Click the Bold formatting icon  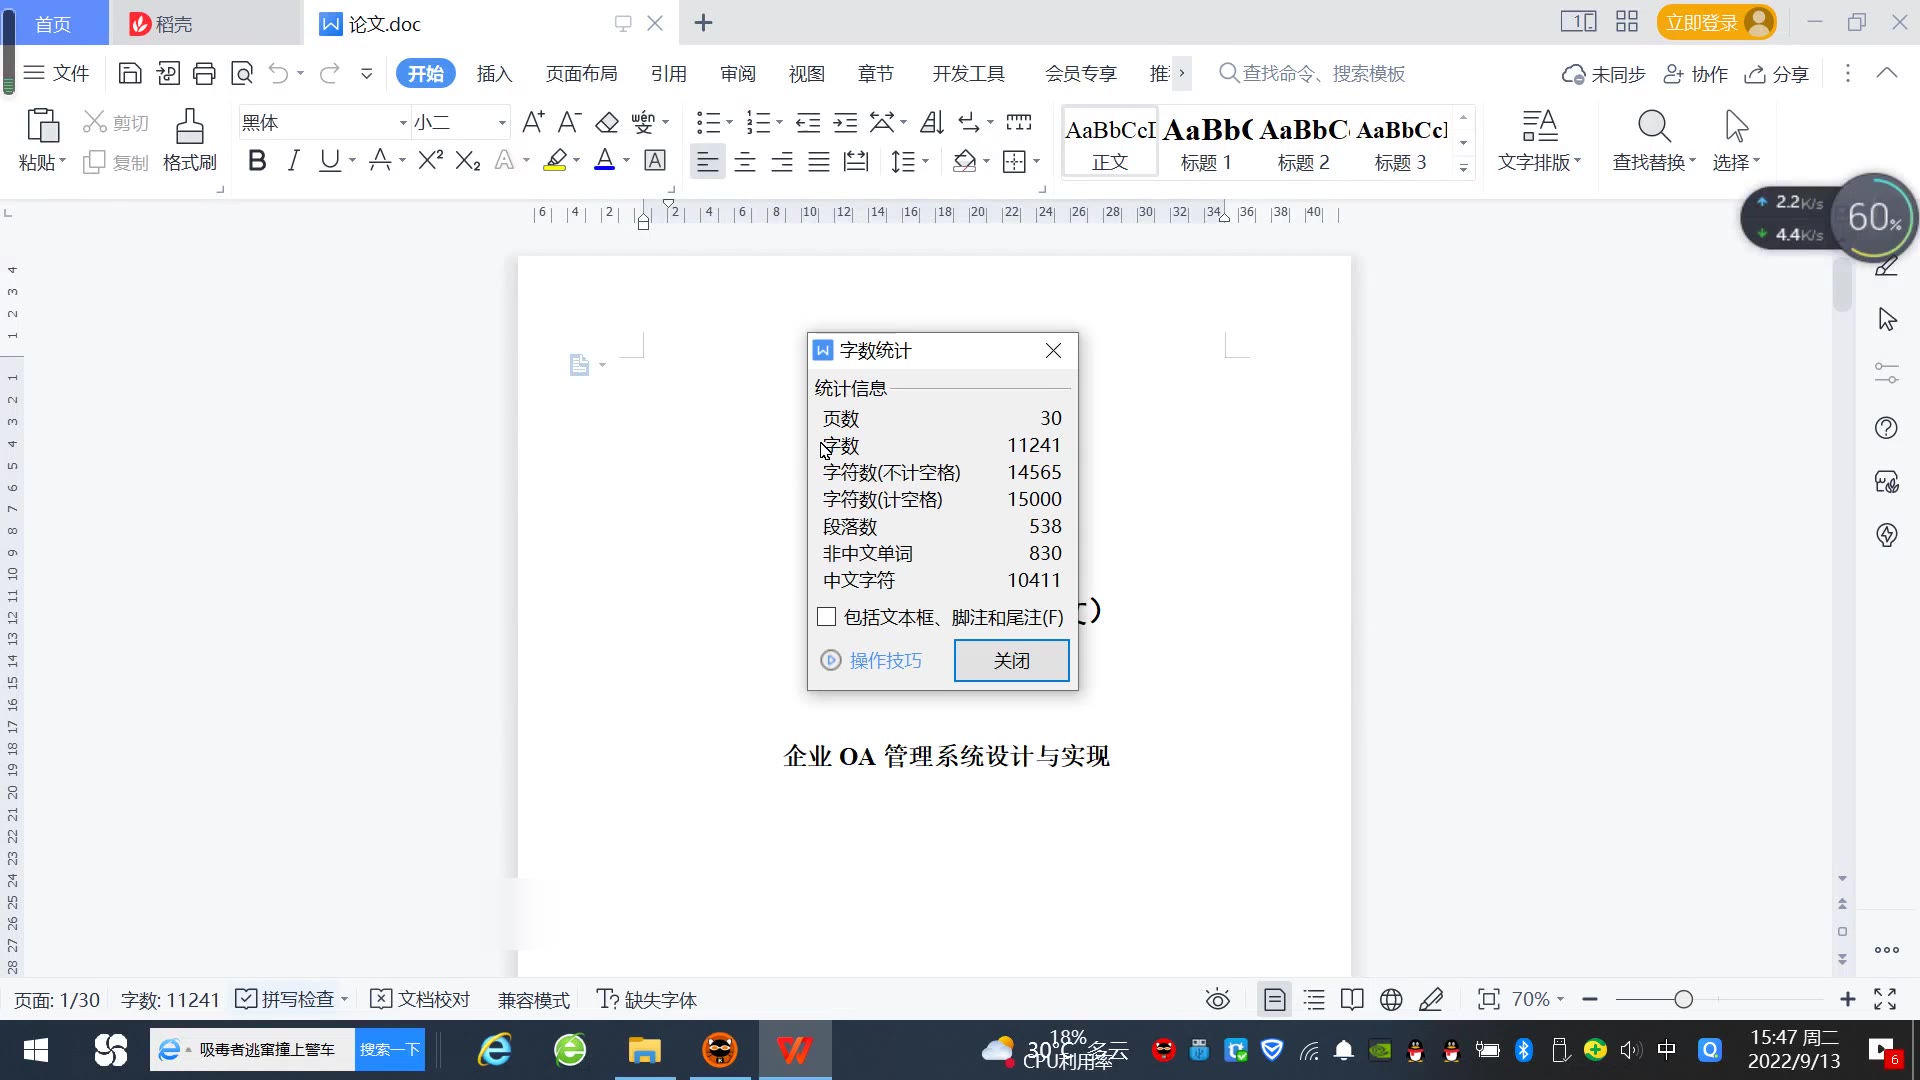coord(257,161)
